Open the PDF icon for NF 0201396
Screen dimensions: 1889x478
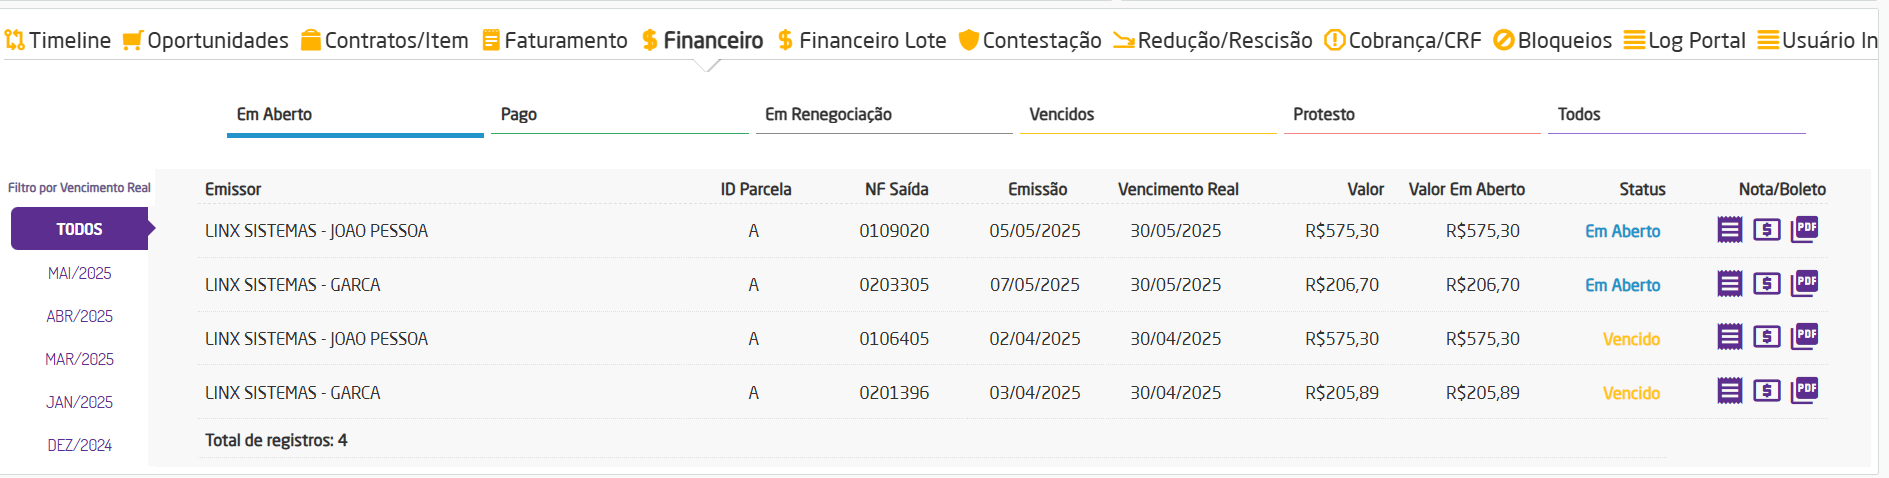click(x=1804, y=390)
